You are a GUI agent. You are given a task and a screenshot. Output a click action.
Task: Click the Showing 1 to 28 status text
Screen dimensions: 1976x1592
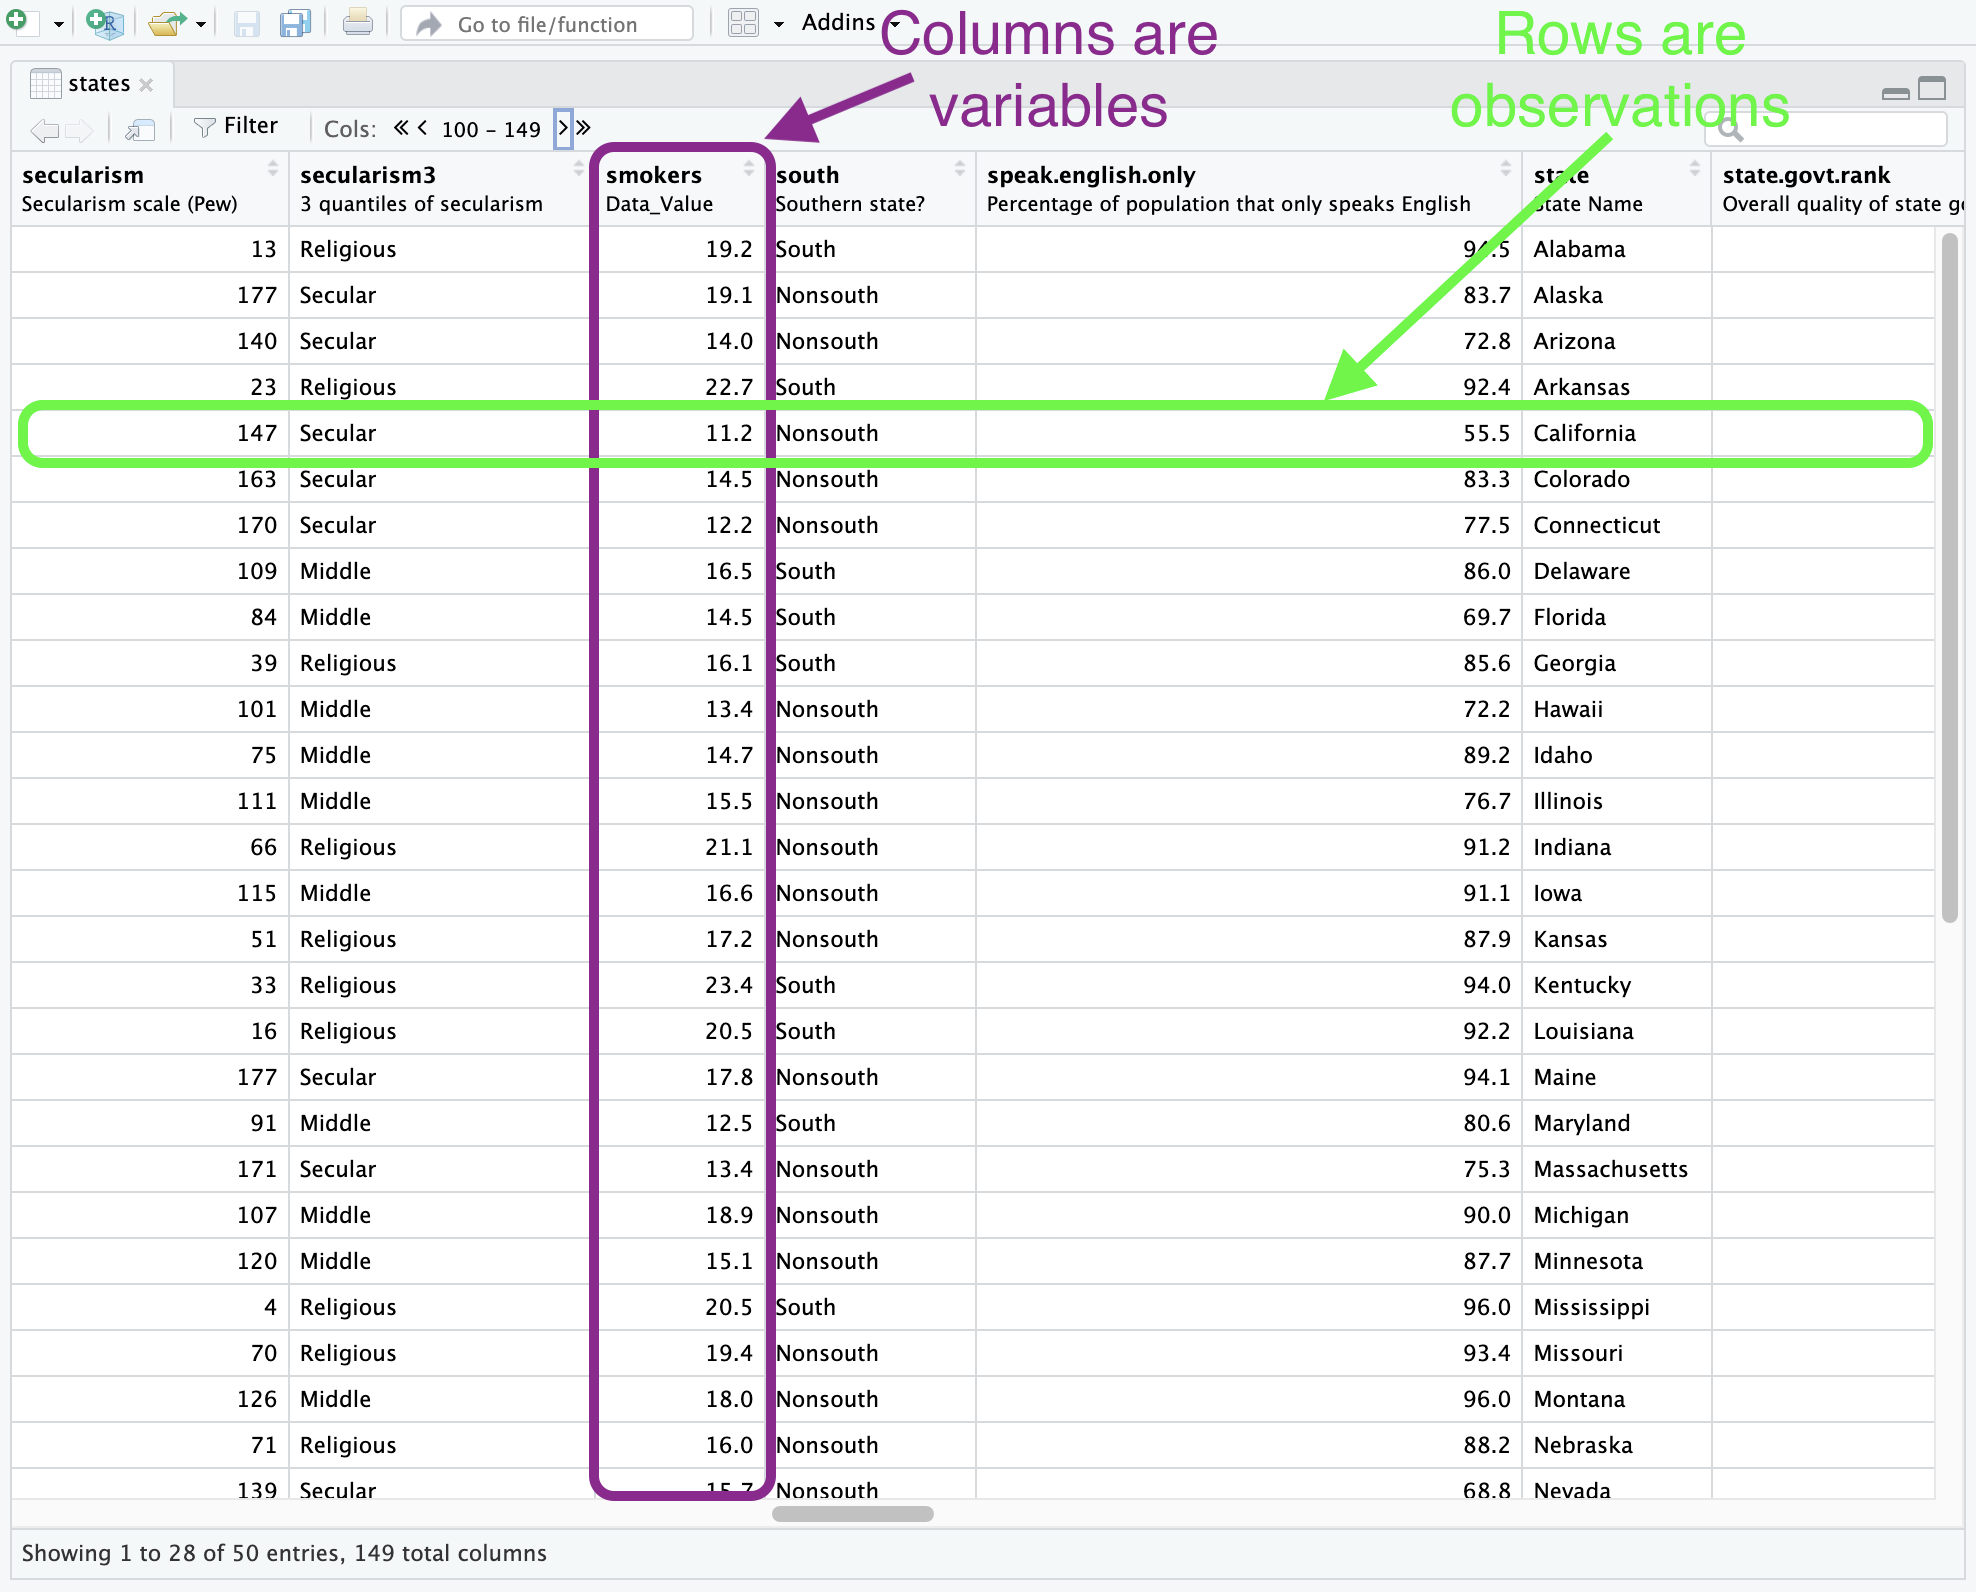click(284, 1553)
